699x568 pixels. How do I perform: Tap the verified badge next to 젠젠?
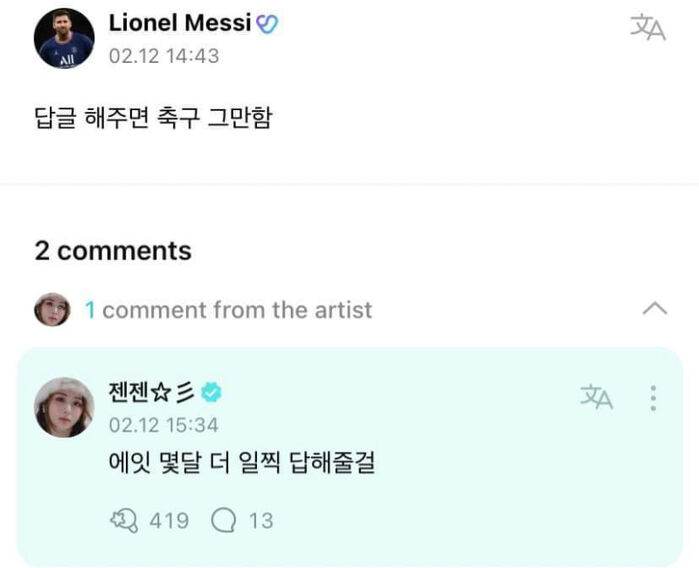point(211,392)
